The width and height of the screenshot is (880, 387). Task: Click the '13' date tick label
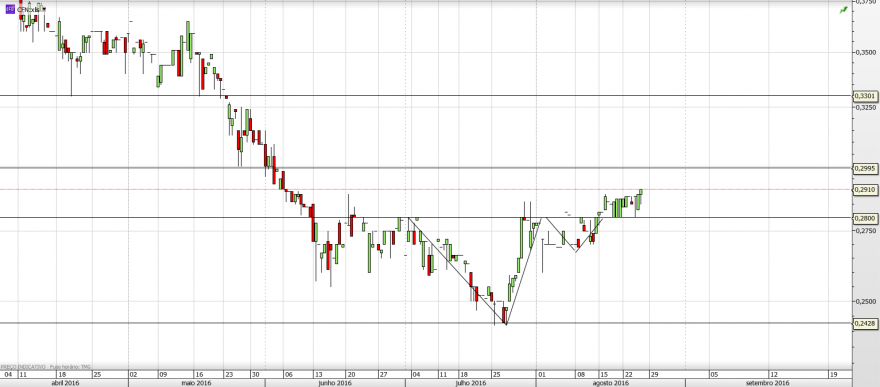(x=318, y=374)
